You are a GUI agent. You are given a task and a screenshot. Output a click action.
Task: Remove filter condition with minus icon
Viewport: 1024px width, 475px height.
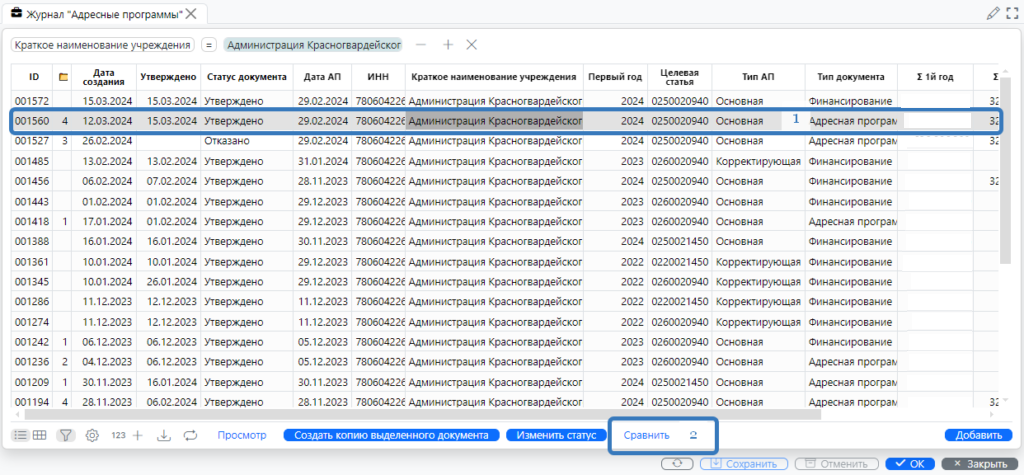point(421,45)
